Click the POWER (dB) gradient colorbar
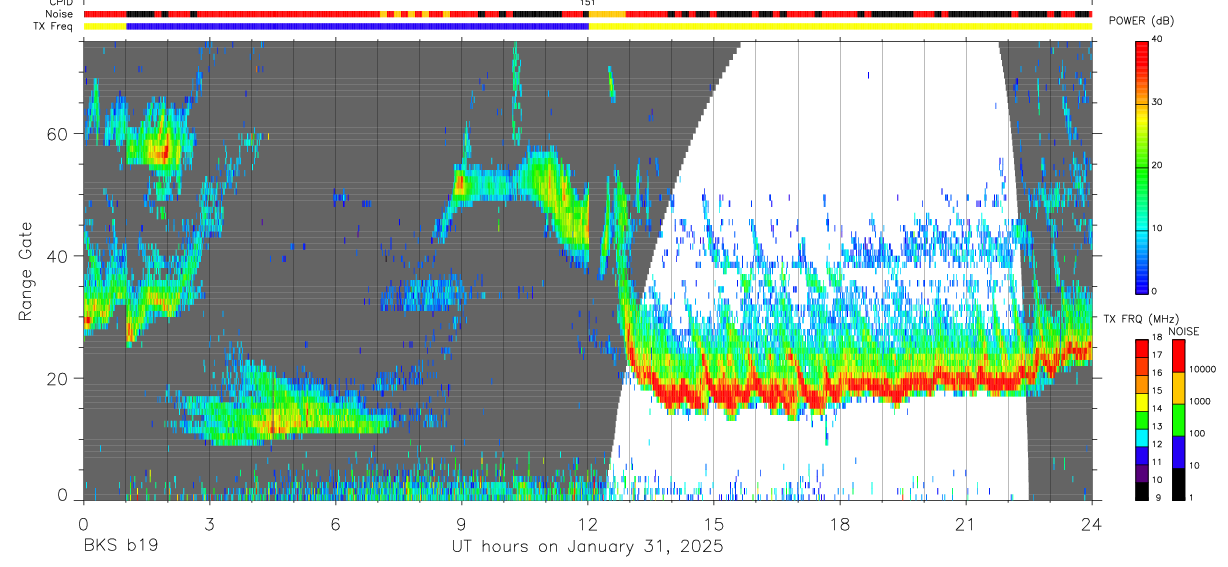1228x567 pixels. point(1141,166)
